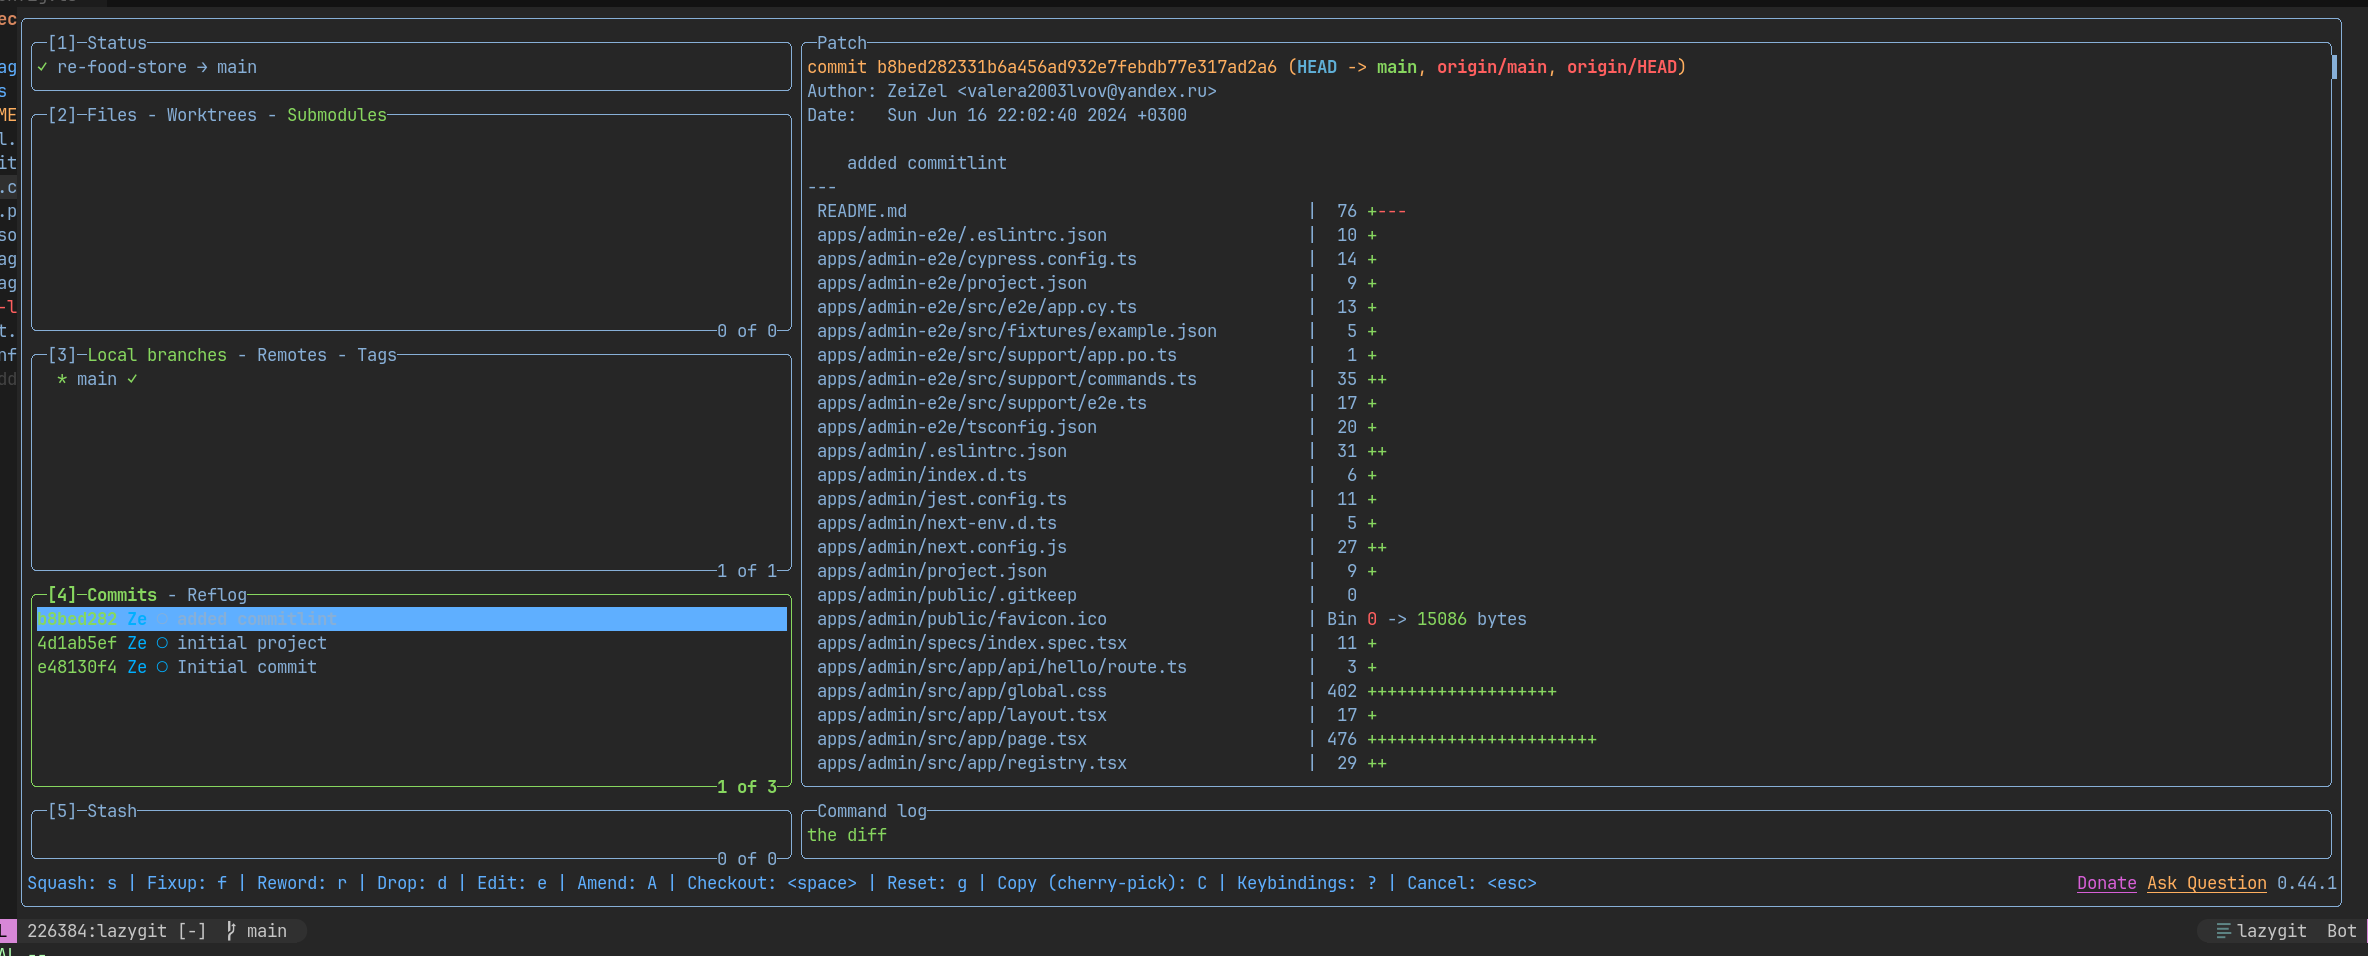This screenshot has width=2368, height=956.
Task: Click the 'the diff' Command log entry
Action: coord(847,835)
